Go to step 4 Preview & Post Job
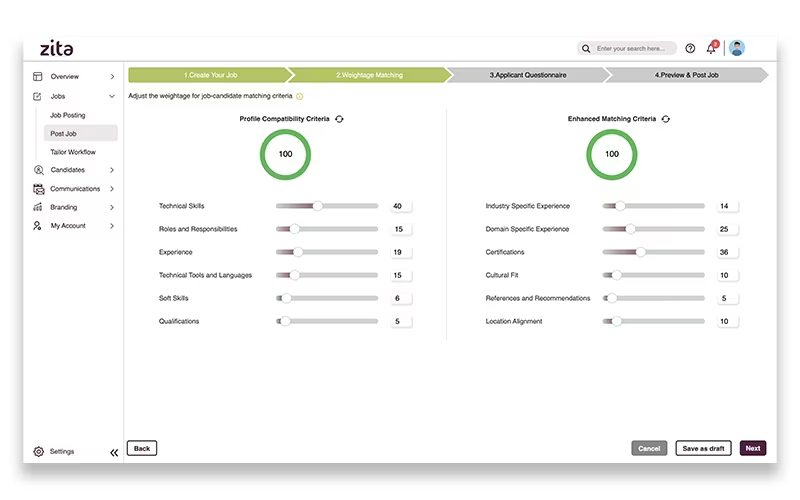This screenshot has height=500, width=800. coord(687,75)
